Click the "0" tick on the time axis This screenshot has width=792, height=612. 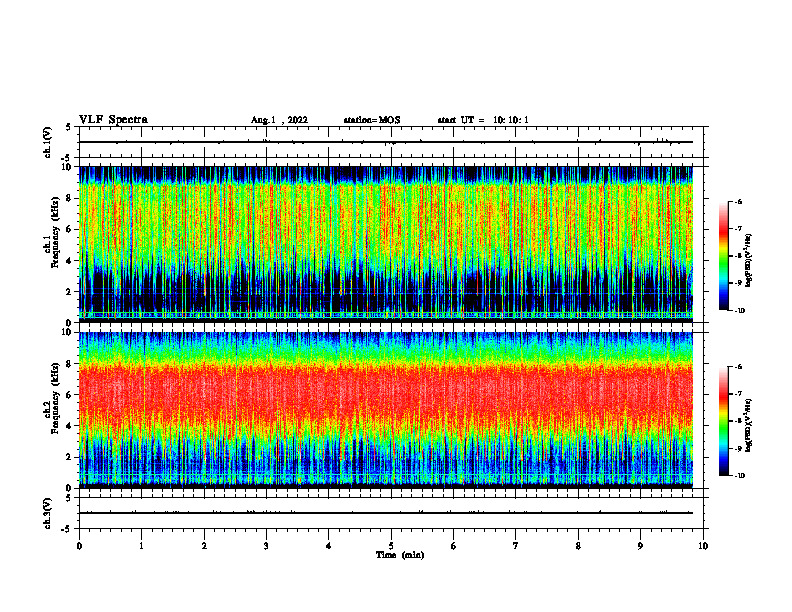point(79,546)
